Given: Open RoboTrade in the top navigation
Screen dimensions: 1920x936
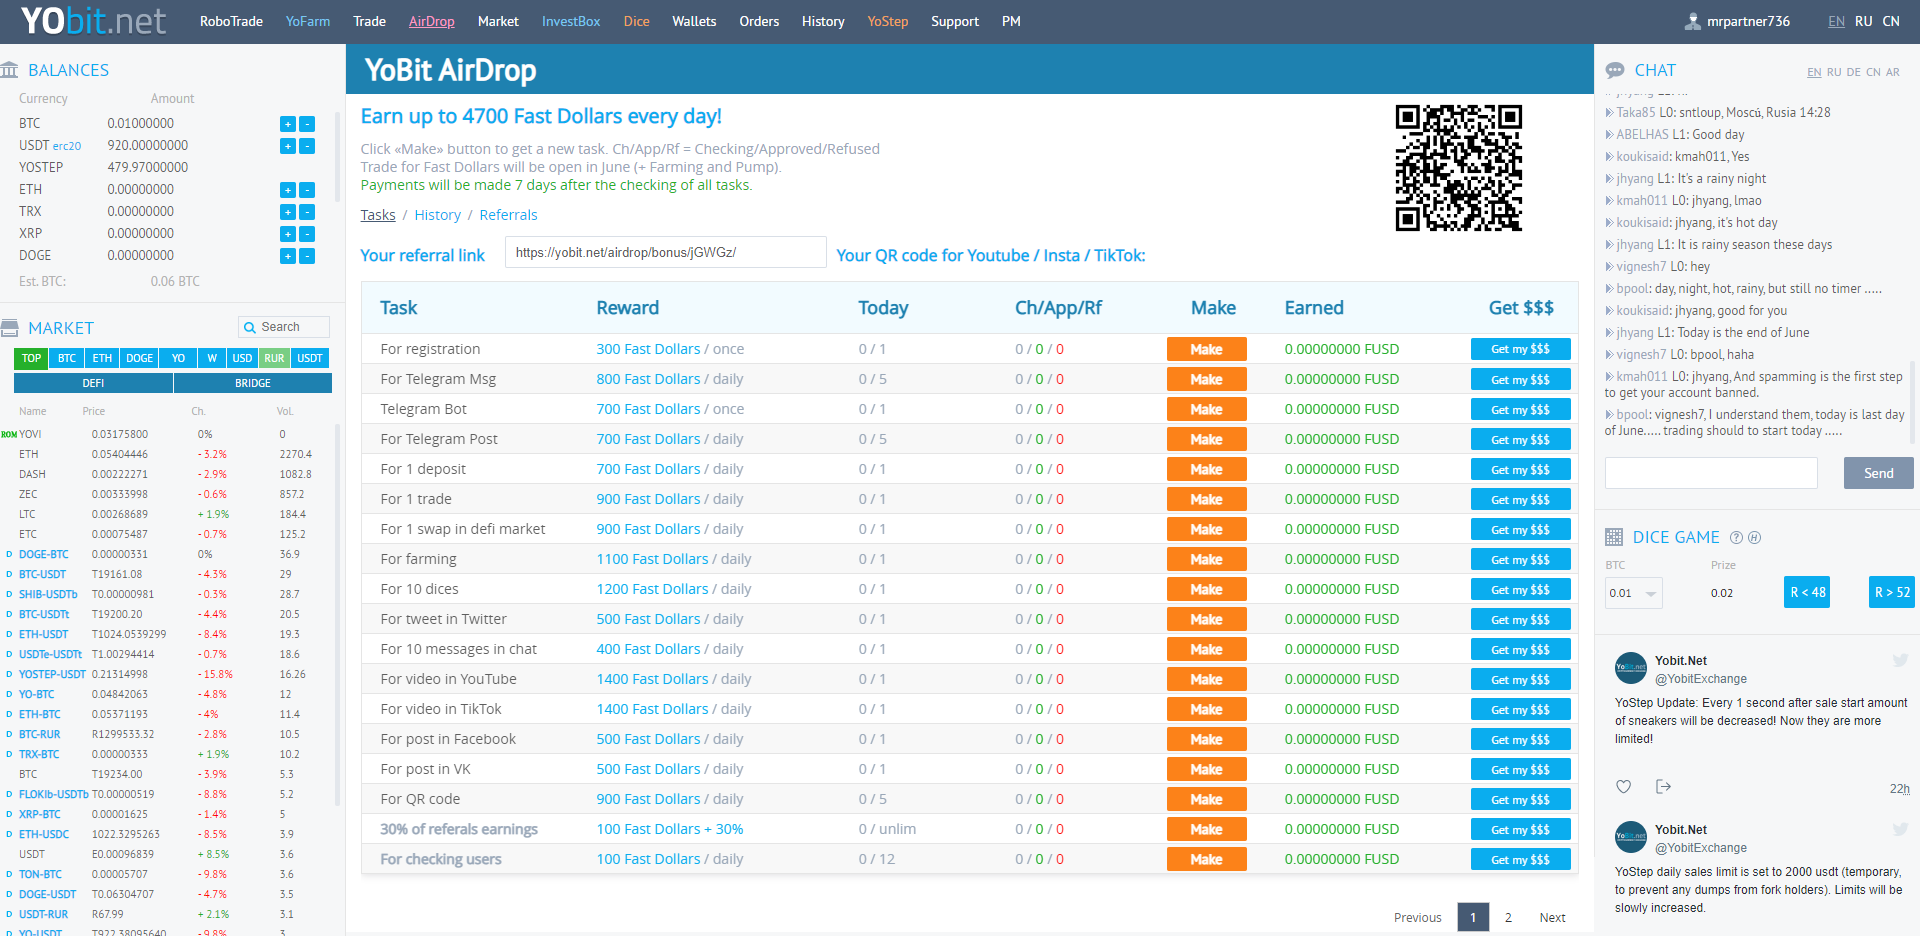Looking at the screenshot, I should (231, 21).
